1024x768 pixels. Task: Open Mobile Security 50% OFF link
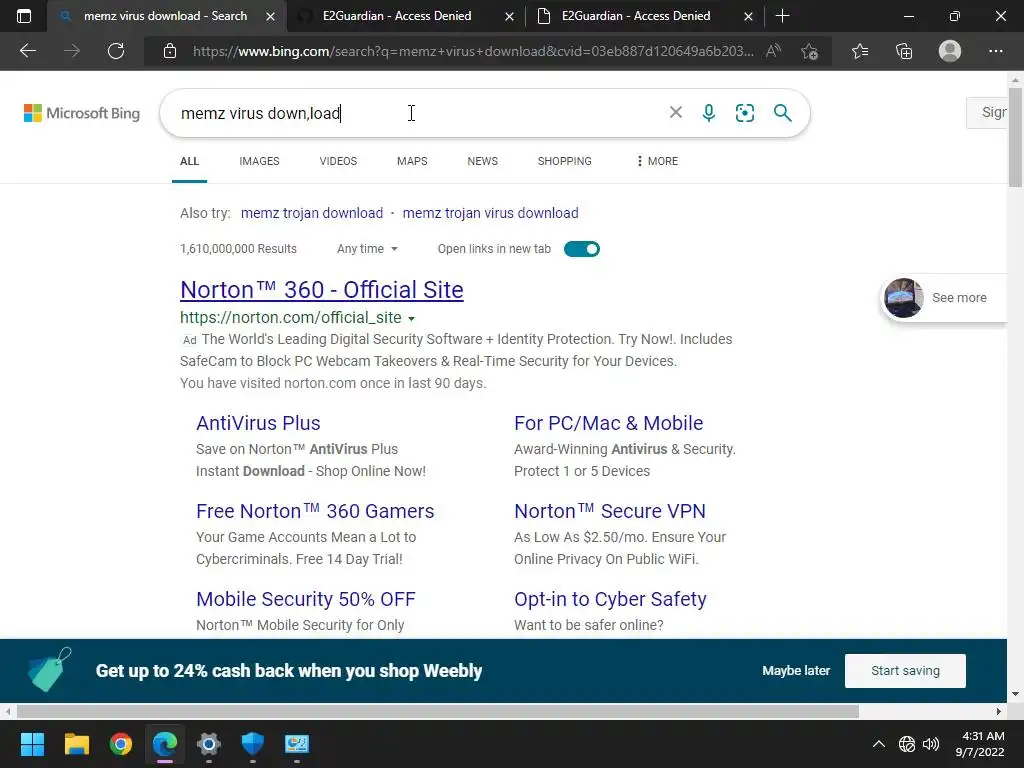(x=306, y=599)
